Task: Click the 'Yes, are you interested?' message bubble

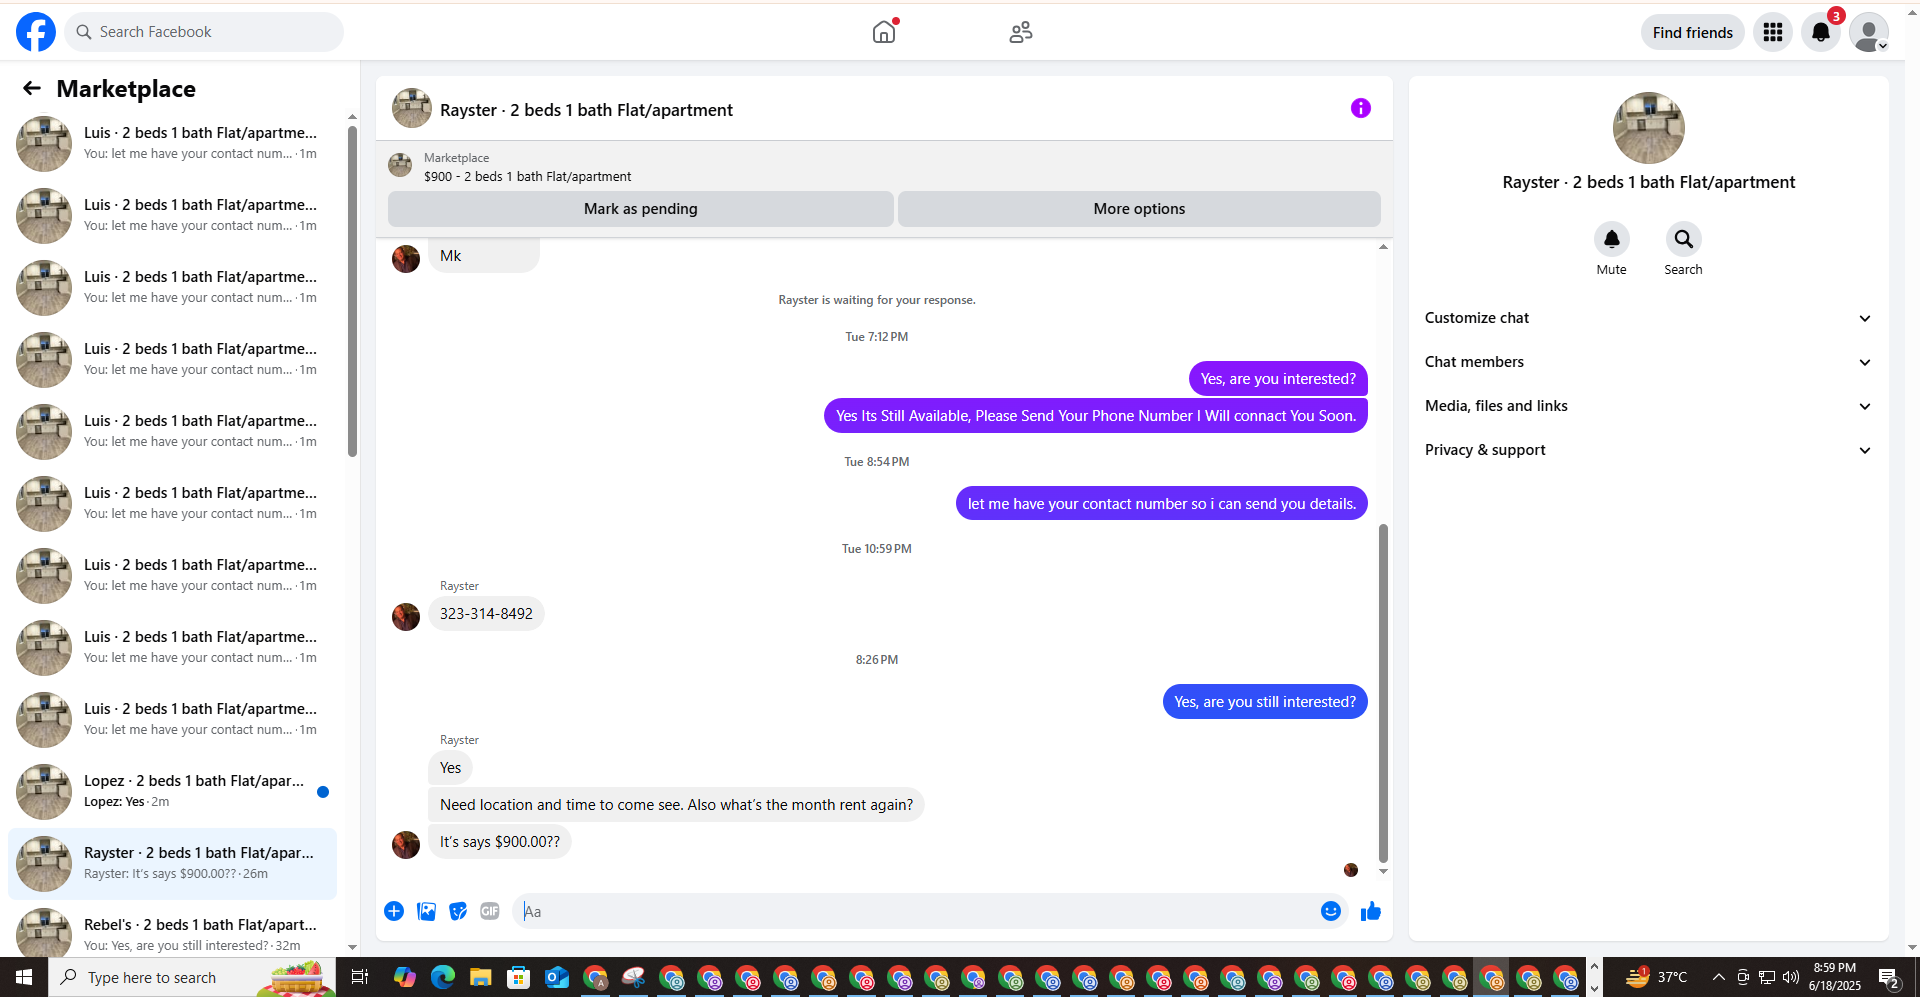Action: coord(1278,379)
